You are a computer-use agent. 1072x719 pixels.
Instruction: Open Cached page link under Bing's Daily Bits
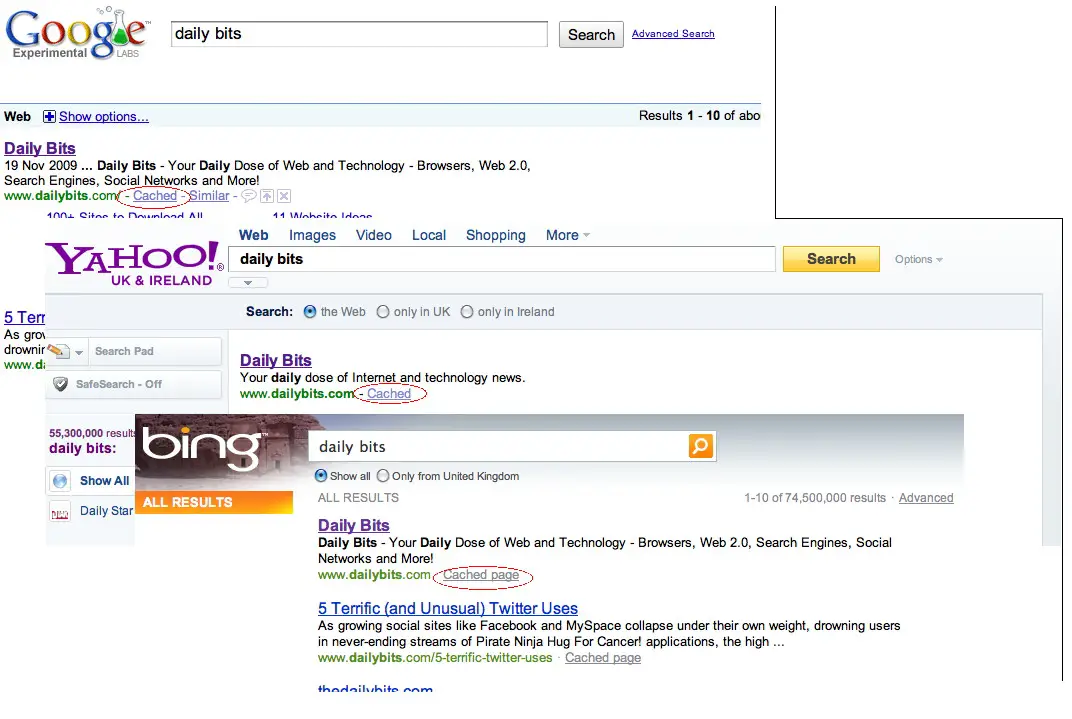point(481,575)
